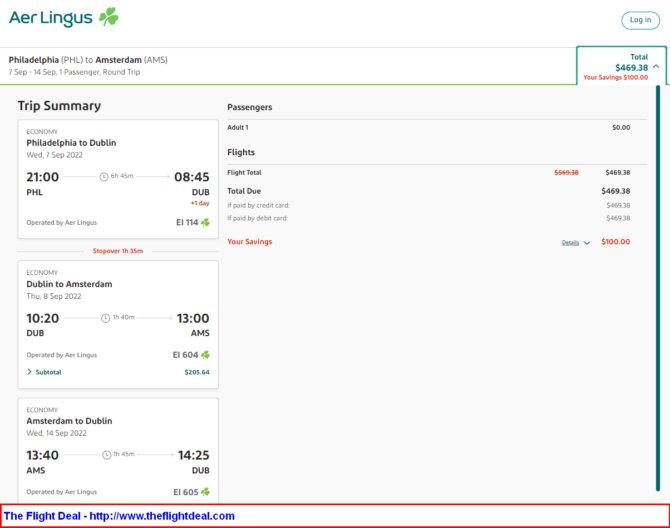This screenshot has width=670, height=528.
Task: Click the Philadelphia to Dublin title
Action: coord(71,143)
